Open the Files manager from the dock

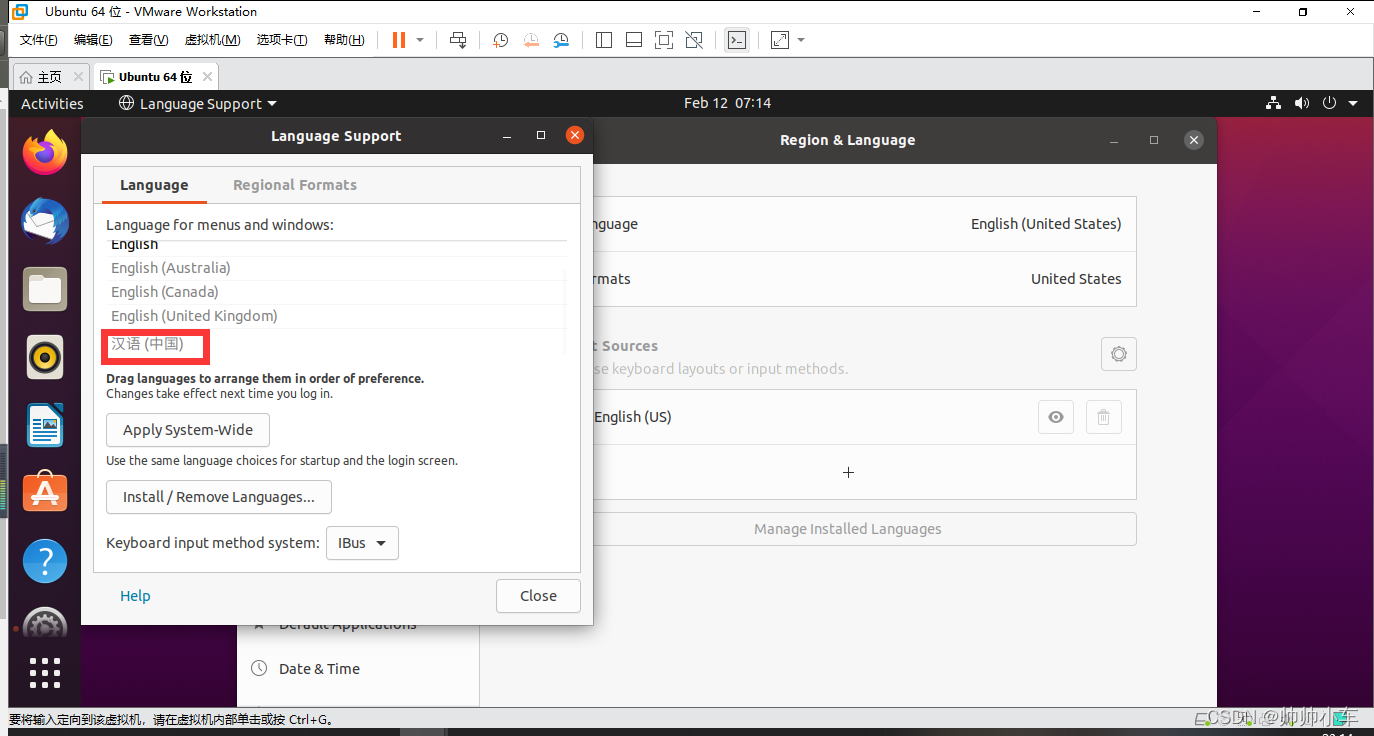click(45, 289)
